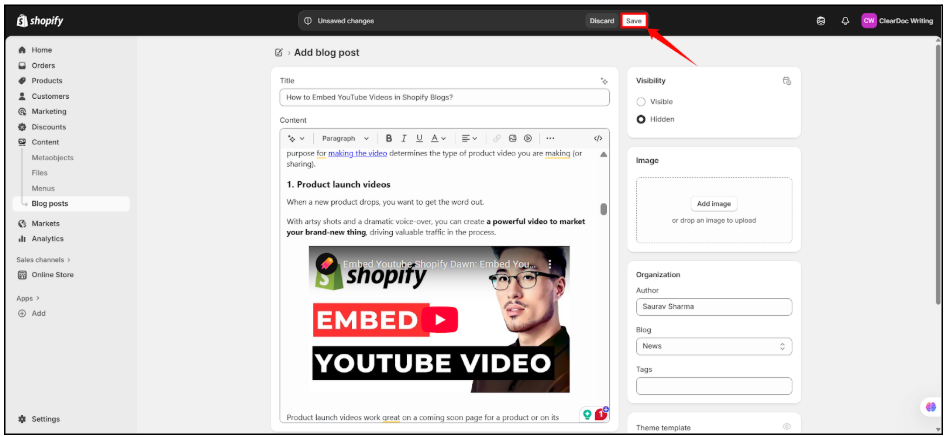Open the Paragraph style dropdown
This screenshot has height=437, width=945.
(x=345, y=138)
